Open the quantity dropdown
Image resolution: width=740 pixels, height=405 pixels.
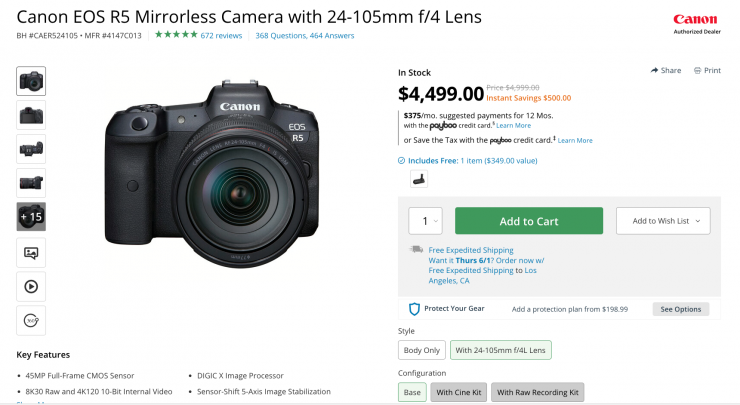coord(425,221)
